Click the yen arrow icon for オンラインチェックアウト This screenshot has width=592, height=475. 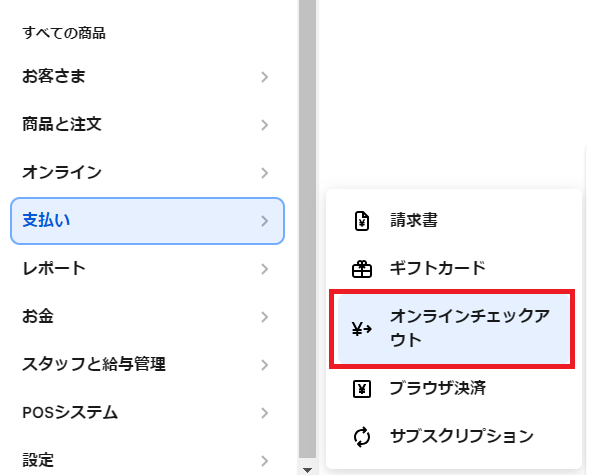[x=362, y=328]
